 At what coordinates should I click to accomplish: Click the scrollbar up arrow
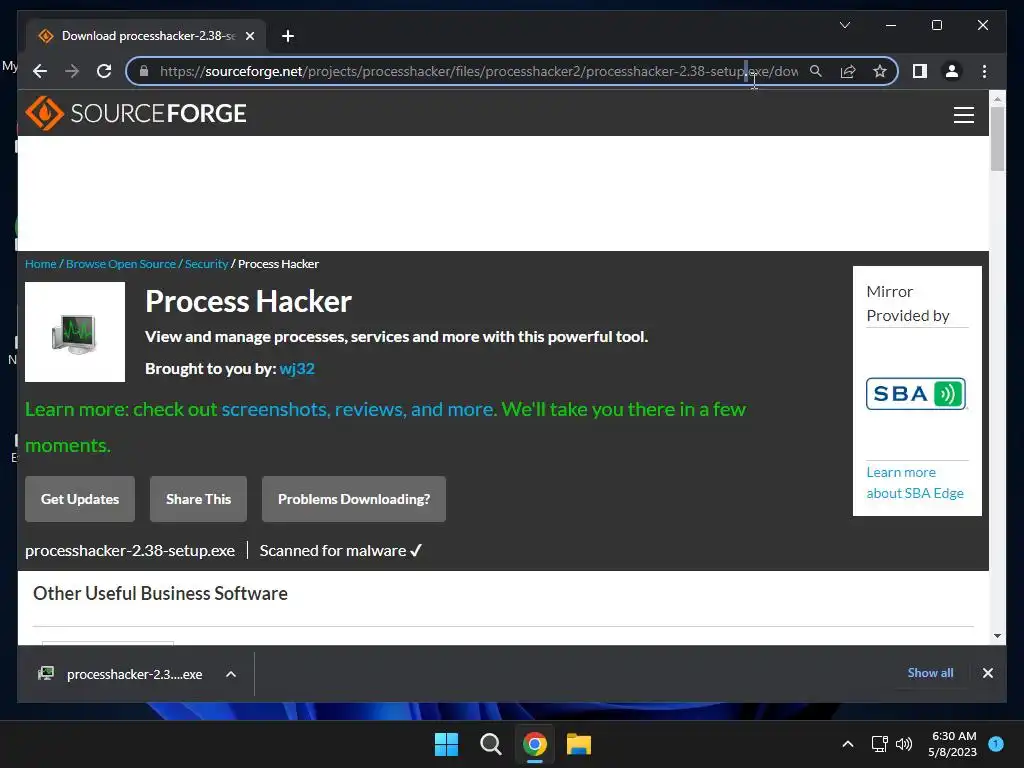(x=997, y=99)
